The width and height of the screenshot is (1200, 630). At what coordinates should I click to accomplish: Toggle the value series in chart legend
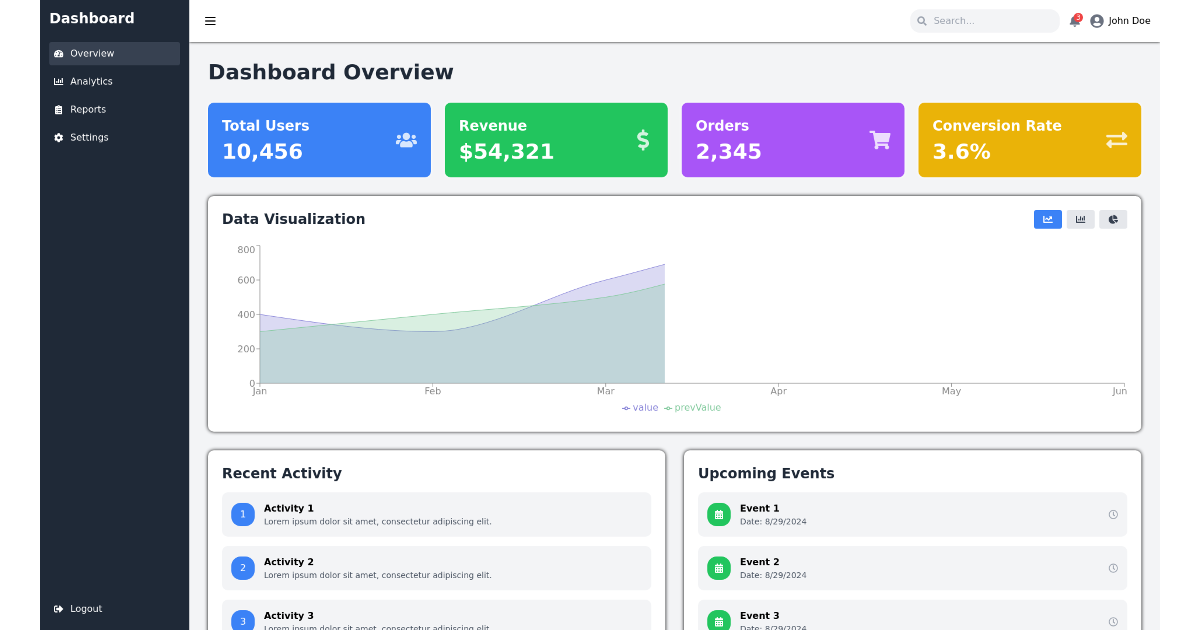640,408
